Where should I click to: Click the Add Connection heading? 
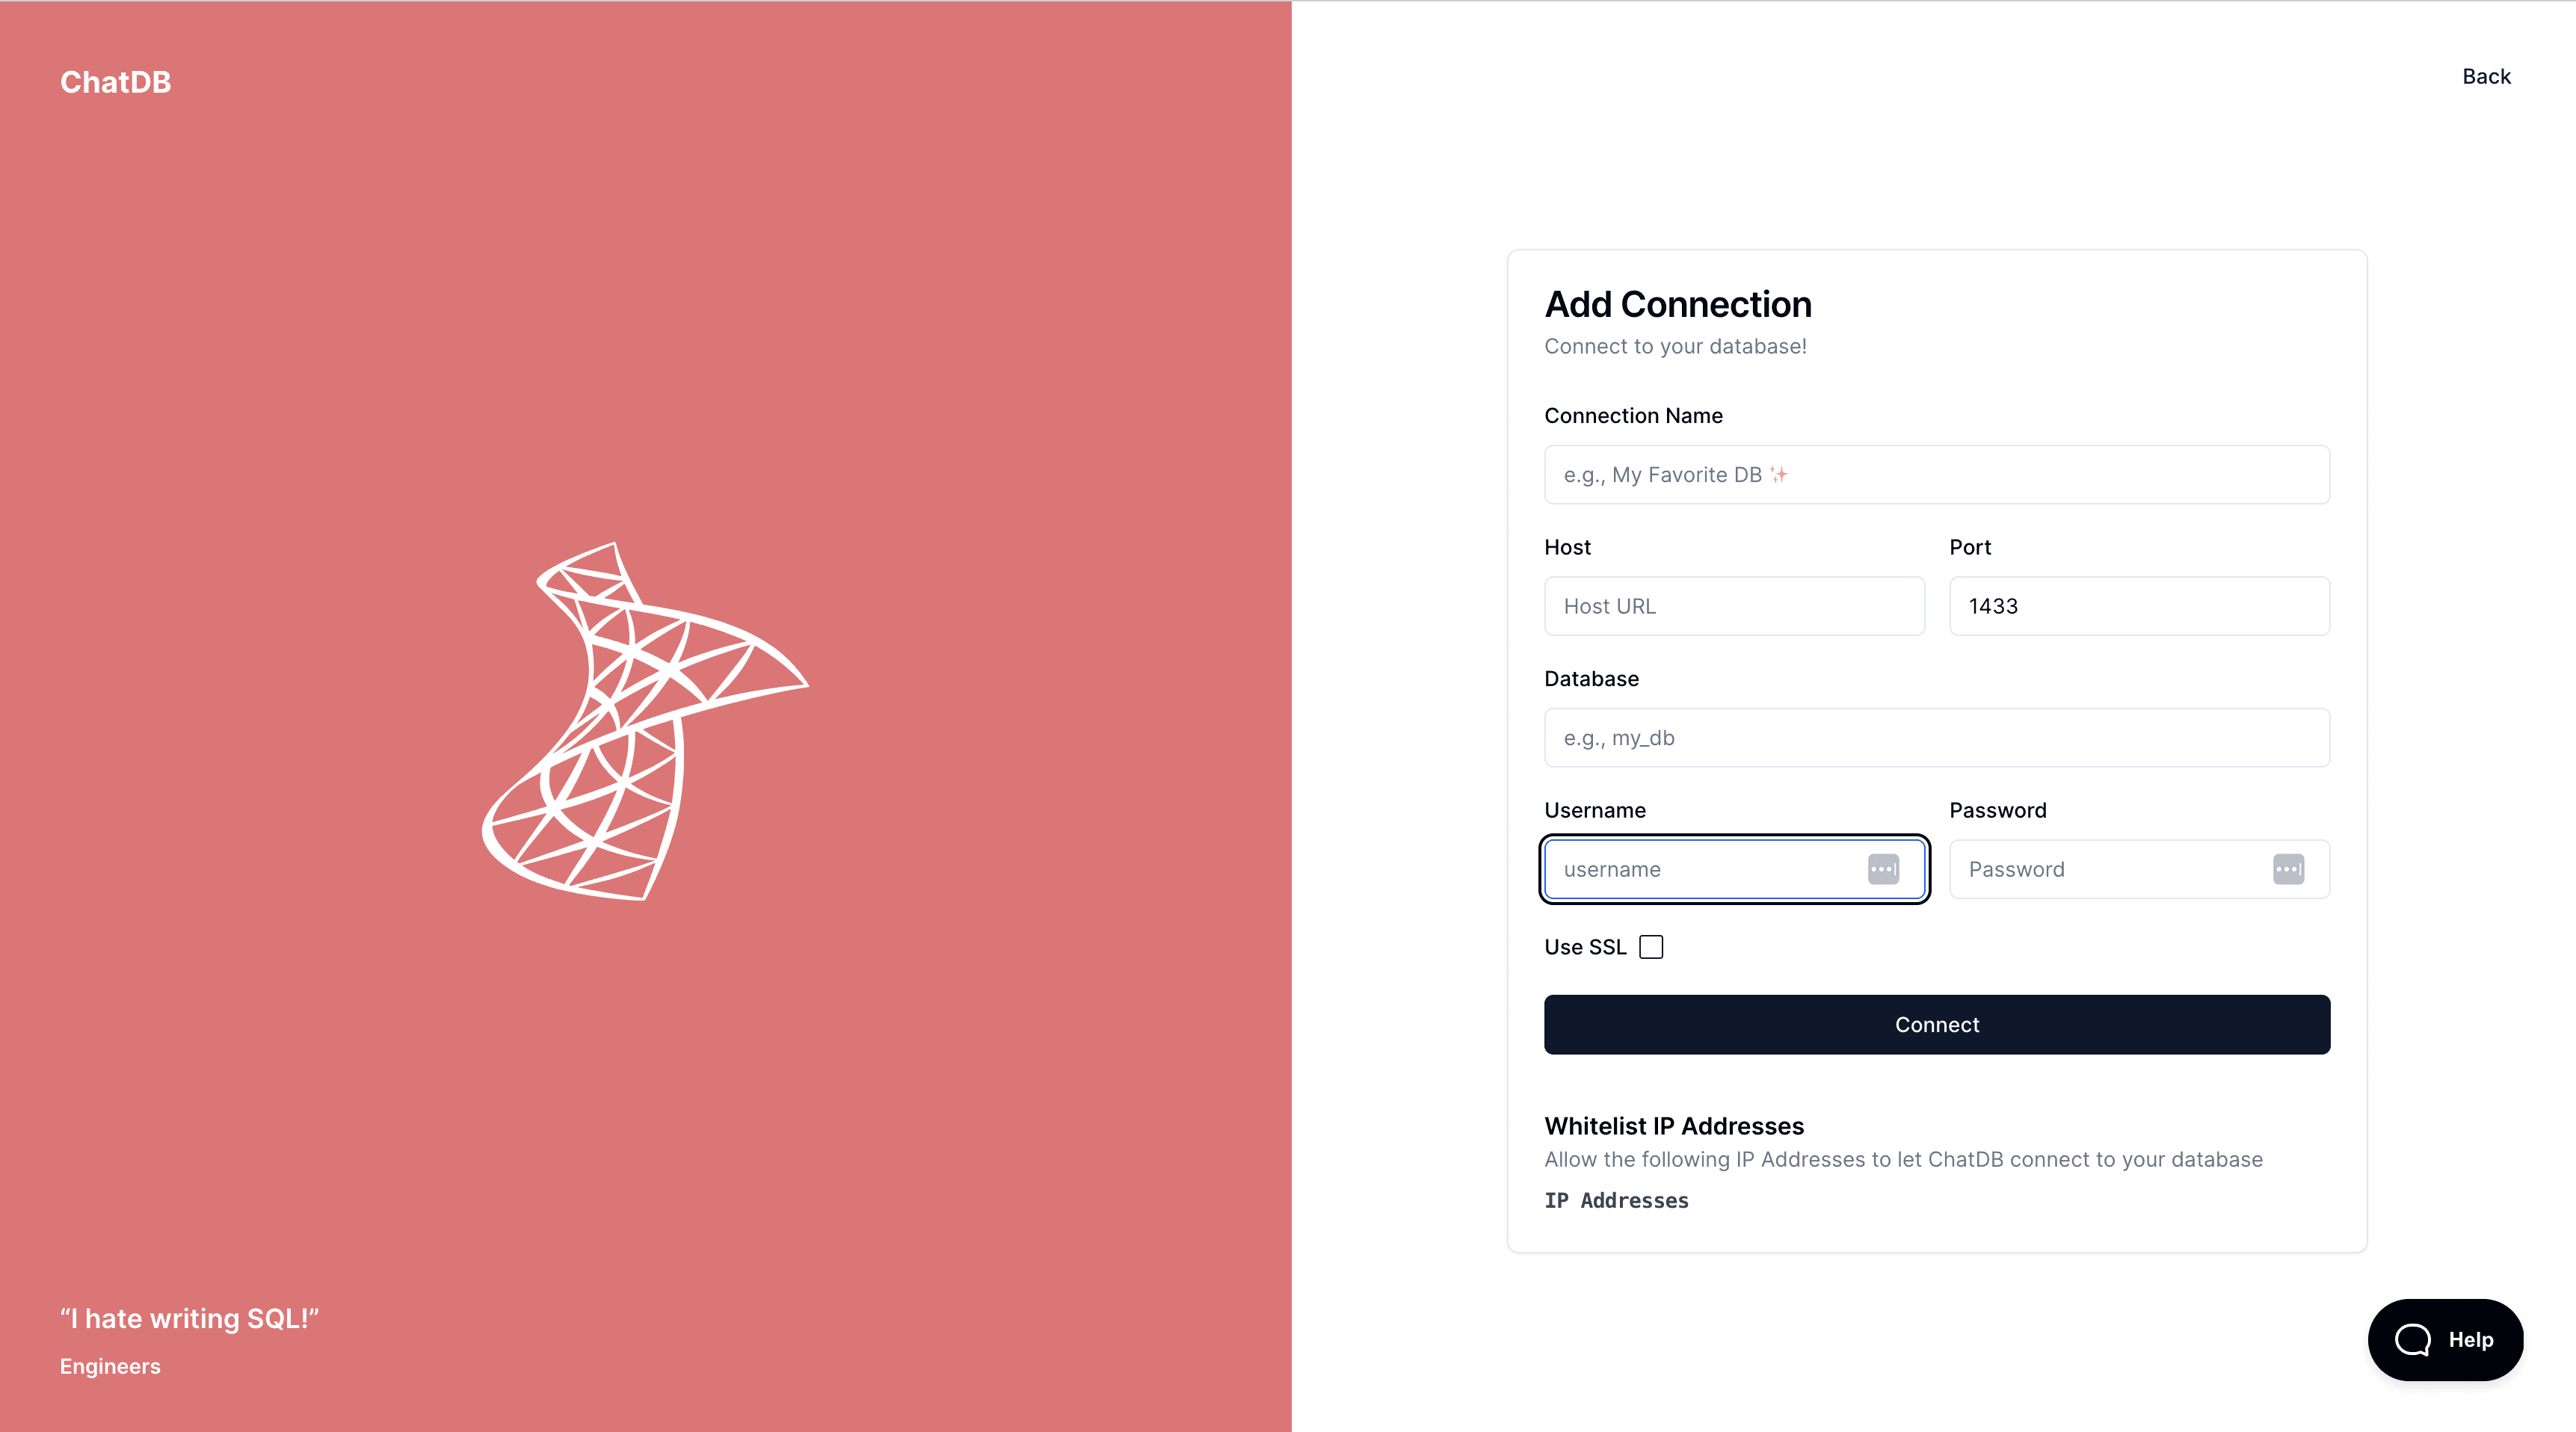point(1677,304)
